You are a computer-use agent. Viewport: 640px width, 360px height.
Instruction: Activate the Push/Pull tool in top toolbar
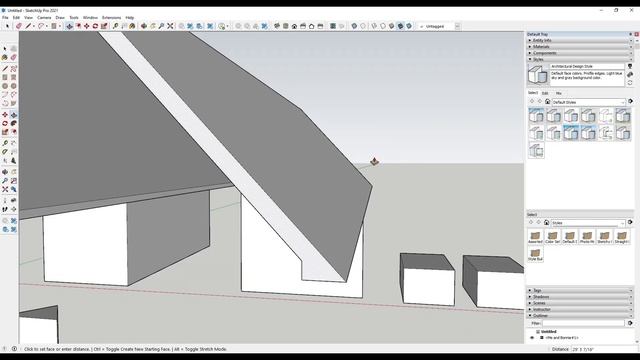coord(69,26)
